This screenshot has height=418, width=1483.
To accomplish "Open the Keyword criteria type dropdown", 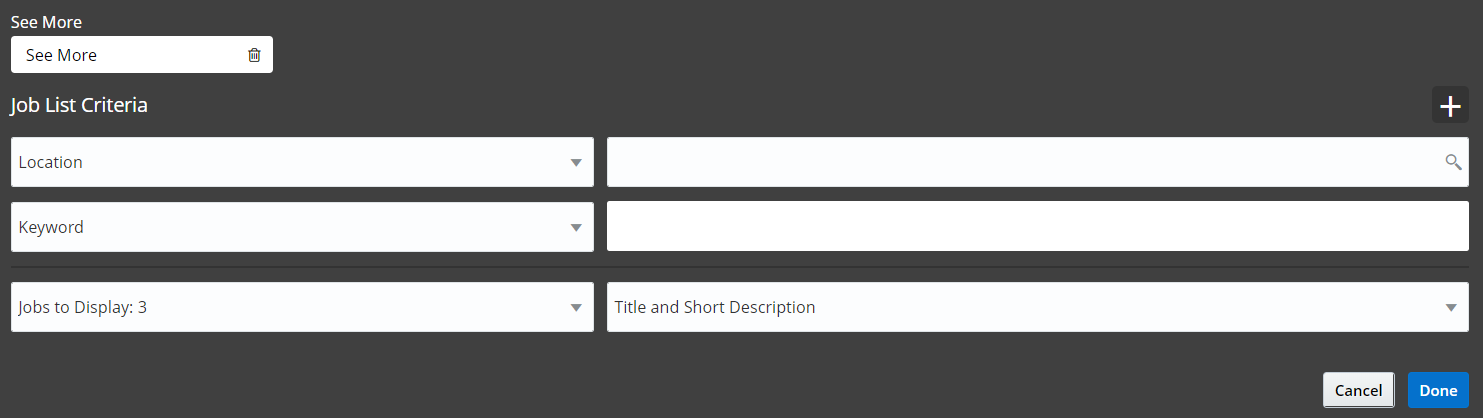I will point(300,227).
